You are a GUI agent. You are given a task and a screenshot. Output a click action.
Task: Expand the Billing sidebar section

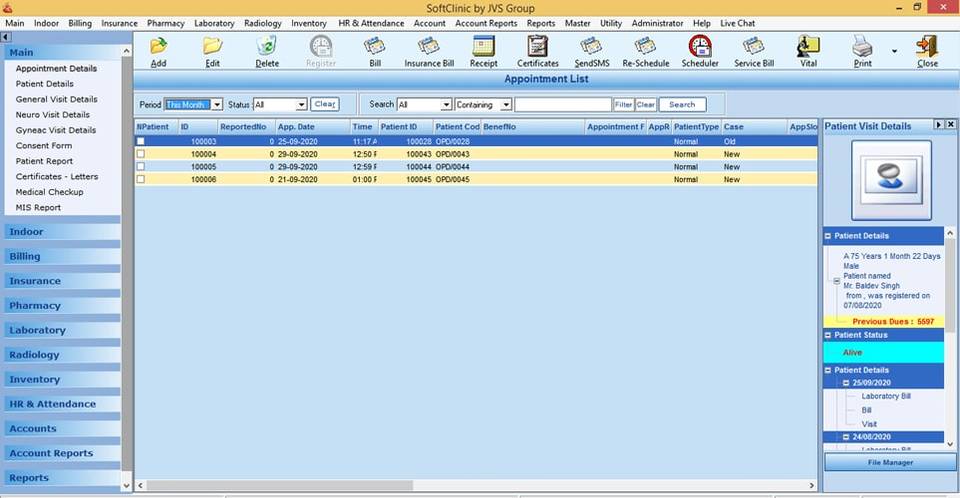click(62, 256)
